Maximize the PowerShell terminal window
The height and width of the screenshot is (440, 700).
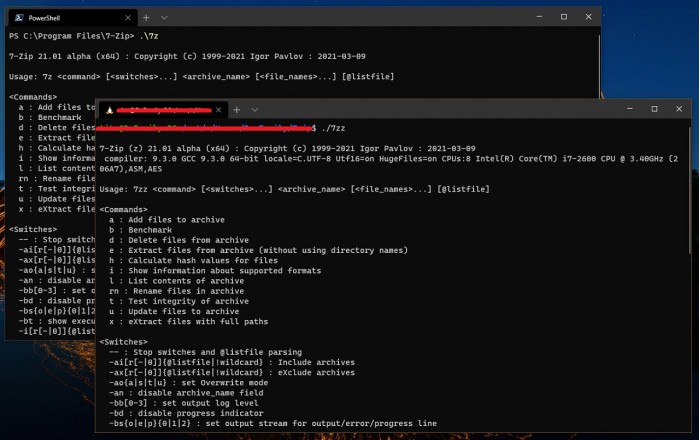[564, 17]
